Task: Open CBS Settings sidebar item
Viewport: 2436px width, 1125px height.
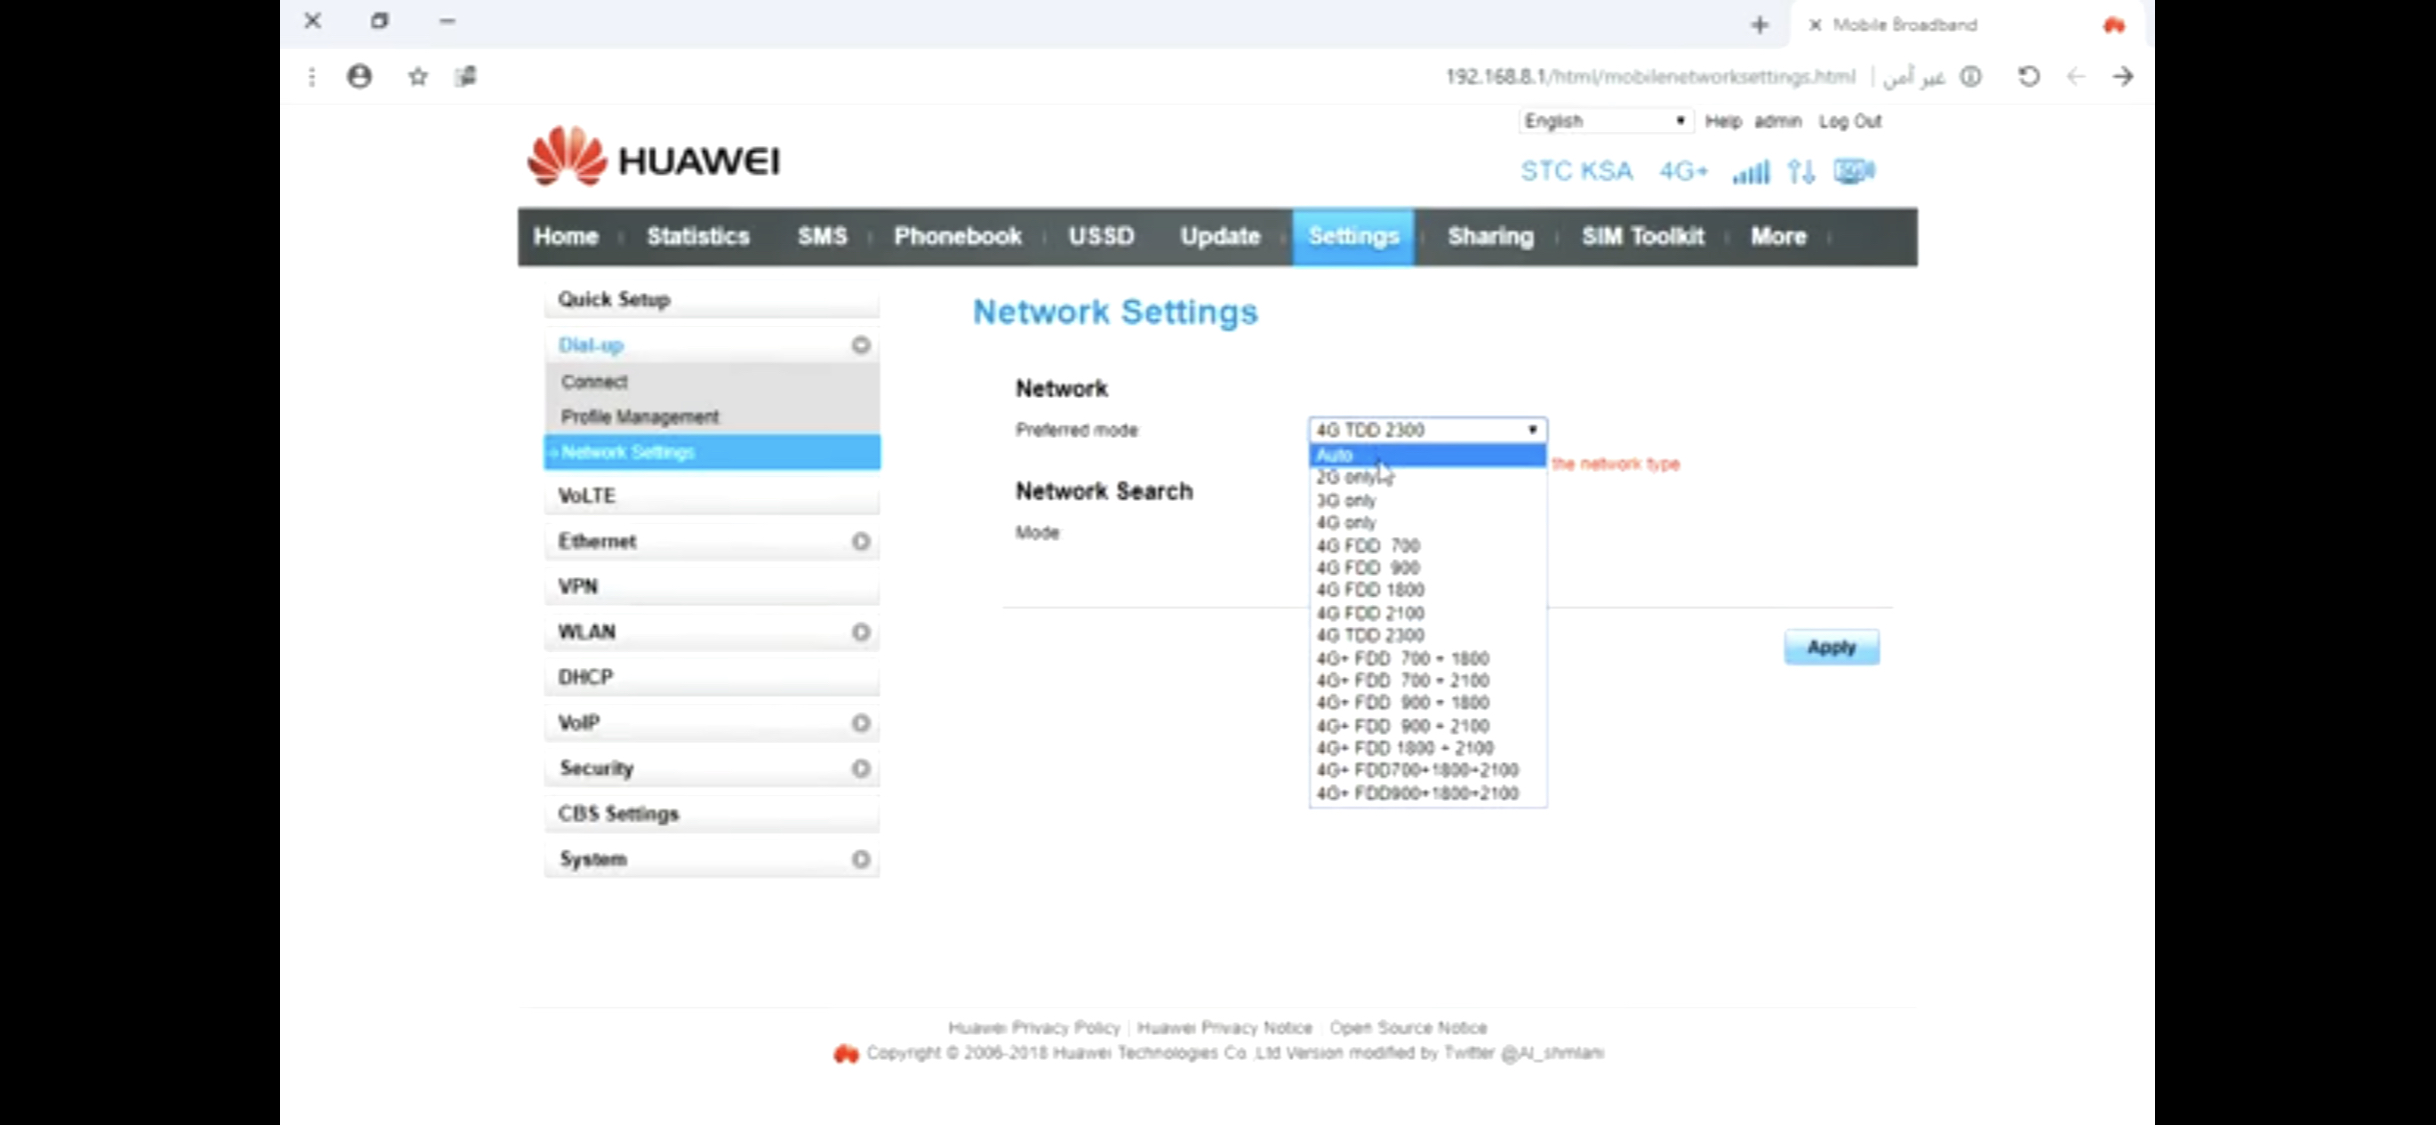Action: (711, 813)
